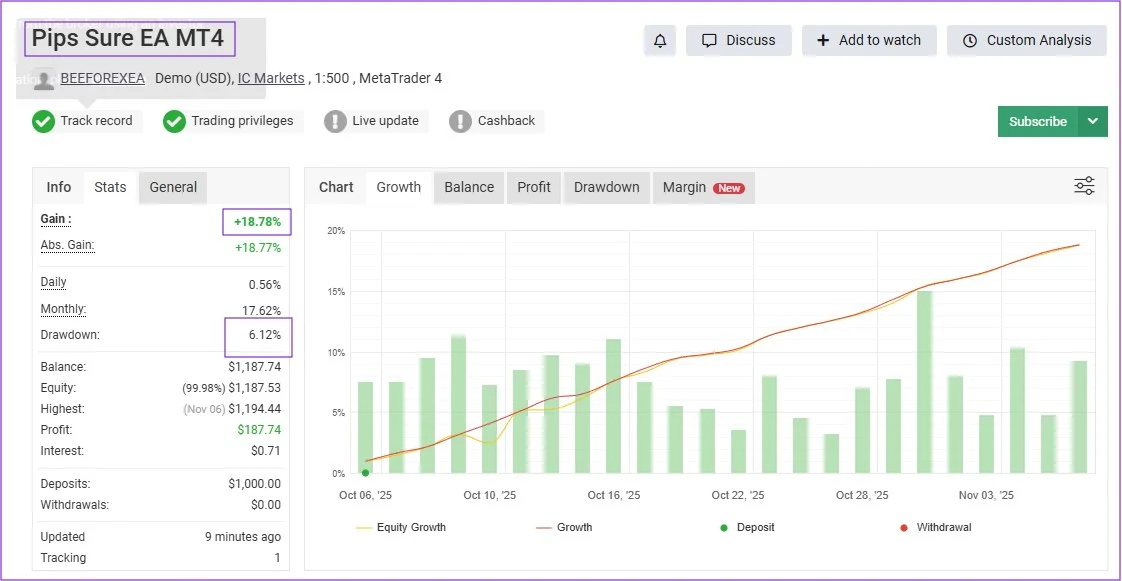Click the green check on Trading privileges
Viewport: 1122px width, 581px height.
coord(174,121)
